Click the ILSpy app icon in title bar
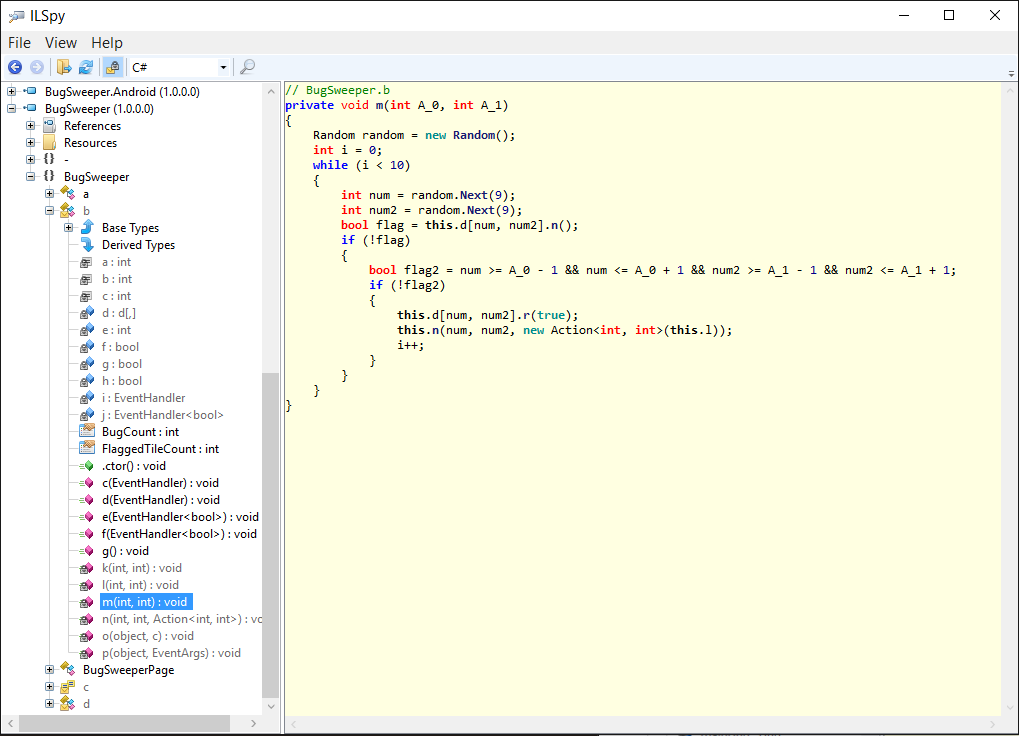This screenshot has height=736, width=1019. click(17, 16)
